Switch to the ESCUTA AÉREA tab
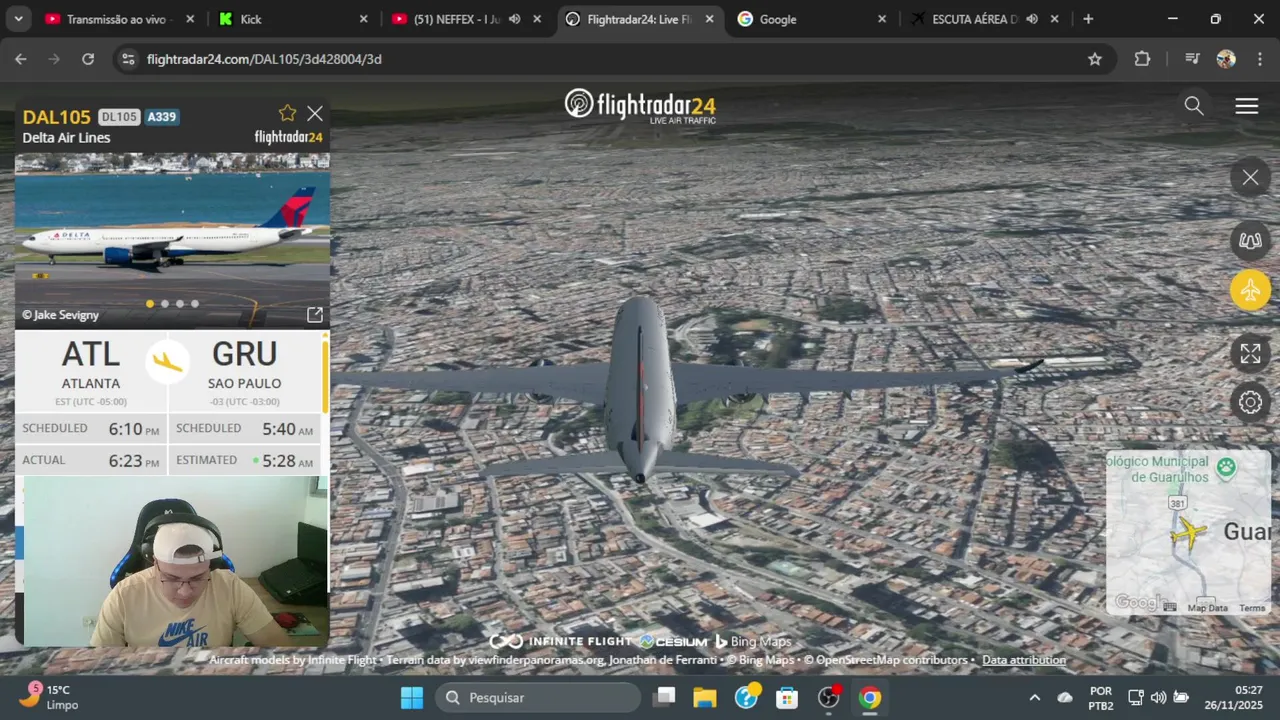 (973, 19)
